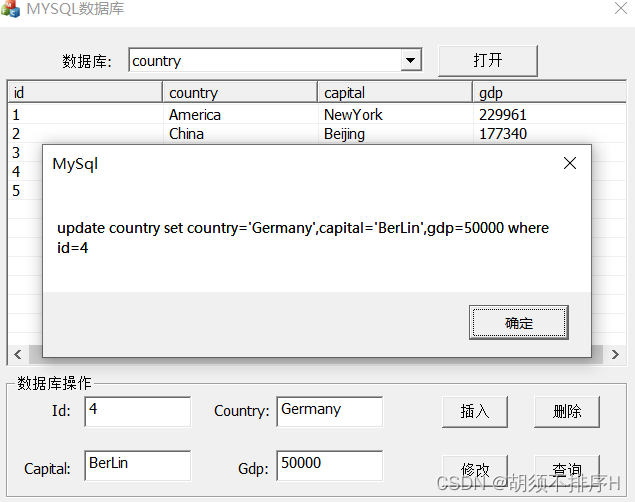Viewport: 635px width, 502px height.
Task: Close the MYSQL数据库 main window
Action: (x=621, y=8)
